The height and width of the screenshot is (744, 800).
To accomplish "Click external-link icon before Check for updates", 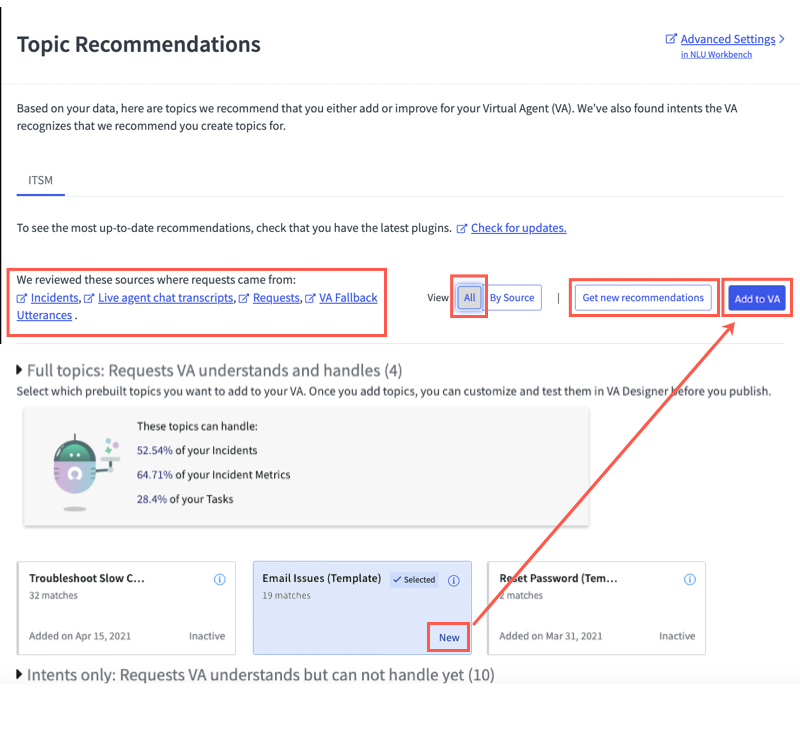I will click(x=461, y=228).
